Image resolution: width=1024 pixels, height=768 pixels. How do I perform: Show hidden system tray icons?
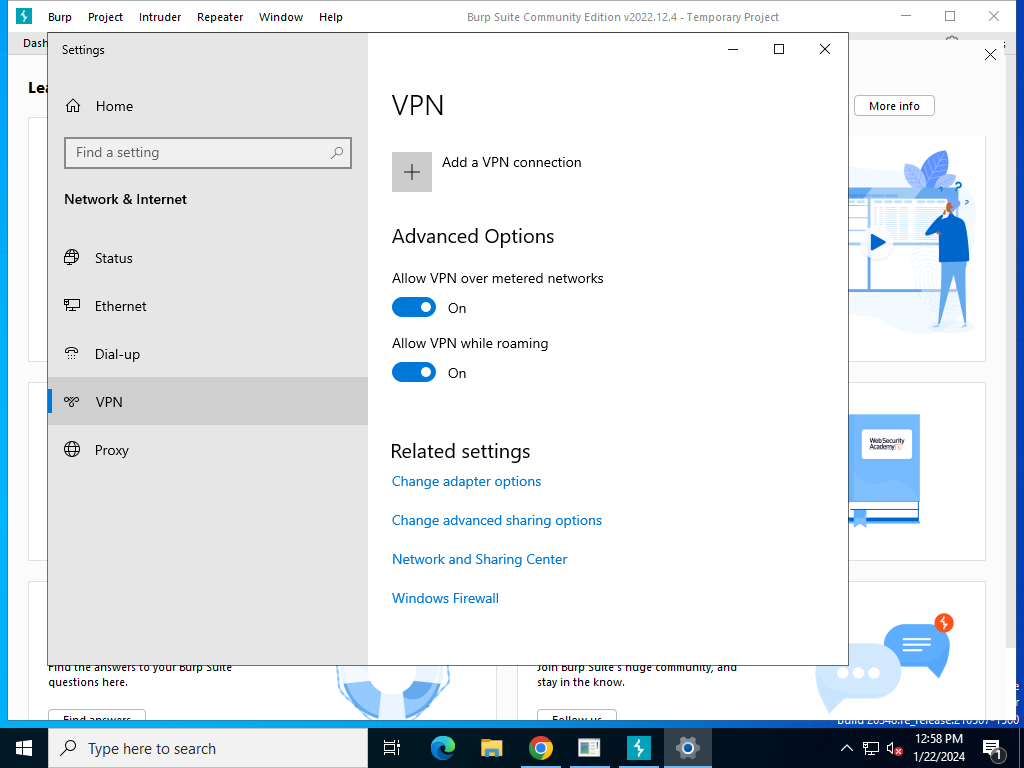tap(846, 748)
